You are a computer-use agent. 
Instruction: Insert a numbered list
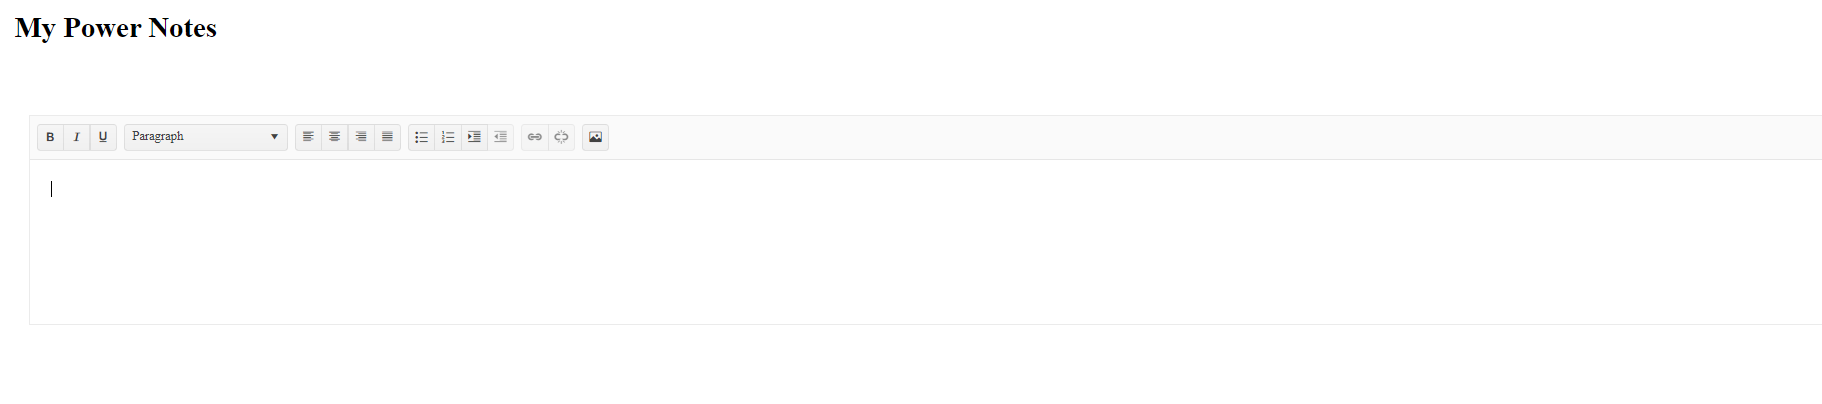(x=447, y=137)
